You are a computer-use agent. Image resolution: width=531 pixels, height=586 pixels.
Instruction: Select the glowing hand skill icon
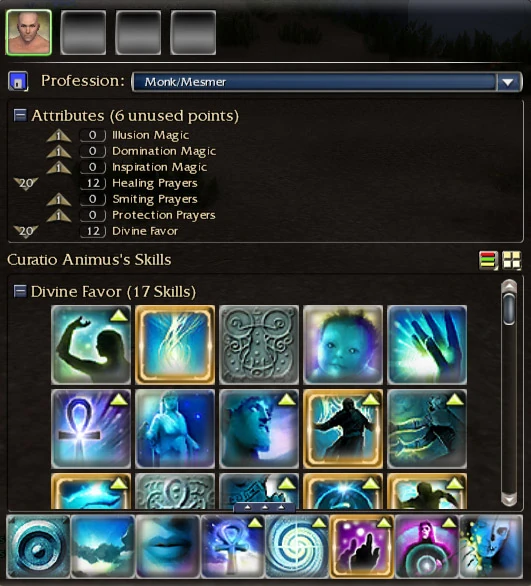click(427, 345)
